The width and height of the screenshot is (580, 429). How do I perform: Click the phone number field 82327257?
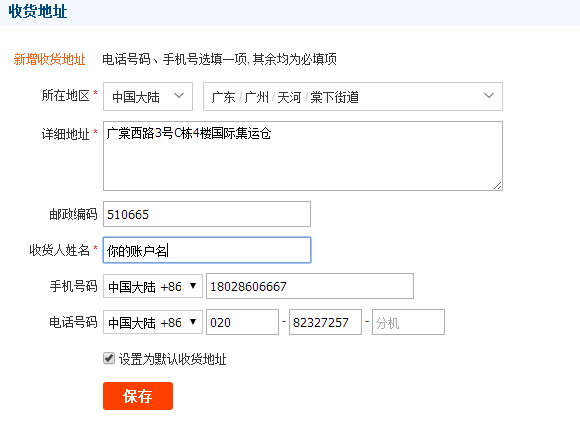[x=325, y=322]
